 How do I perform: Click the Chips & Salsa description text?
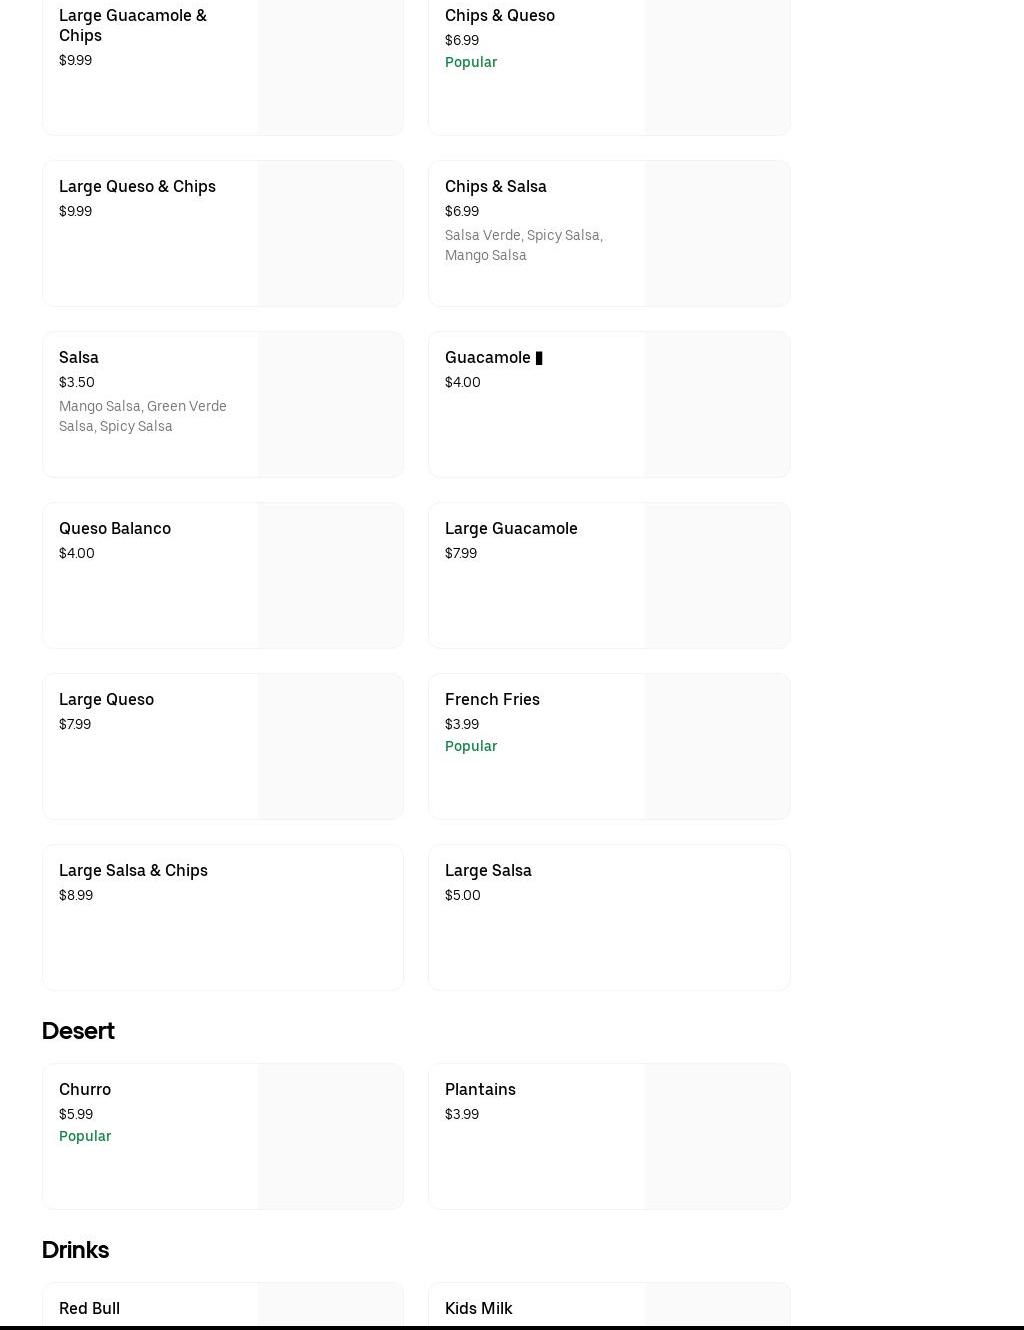(x=524, y=245)
